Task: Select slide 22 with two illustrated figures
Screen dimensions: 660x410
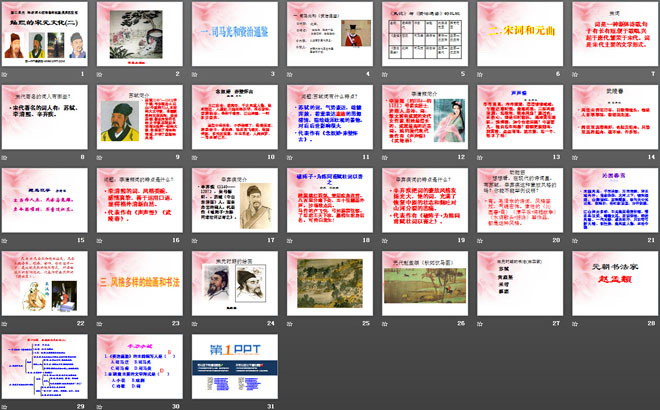Action: click(45, 283)
